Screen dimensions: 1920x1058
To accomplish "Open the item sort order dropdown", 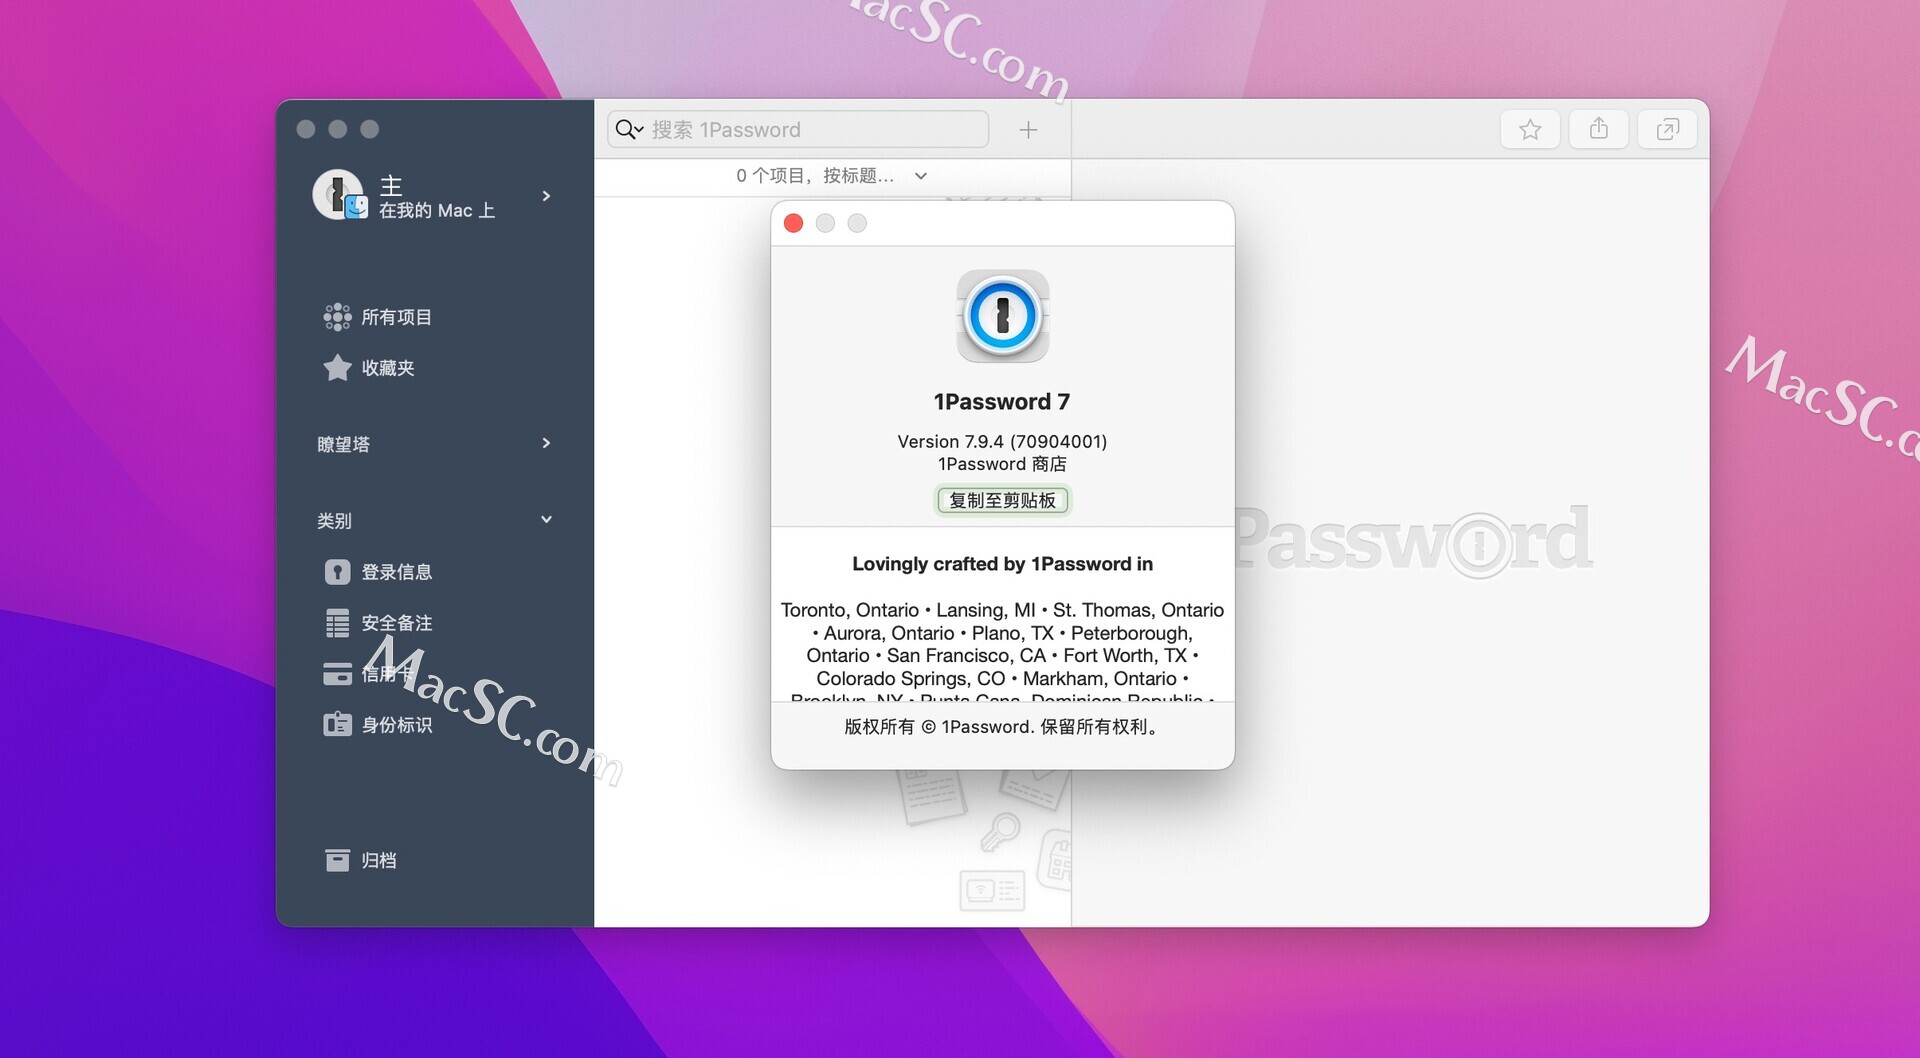I will click(832, 176).
